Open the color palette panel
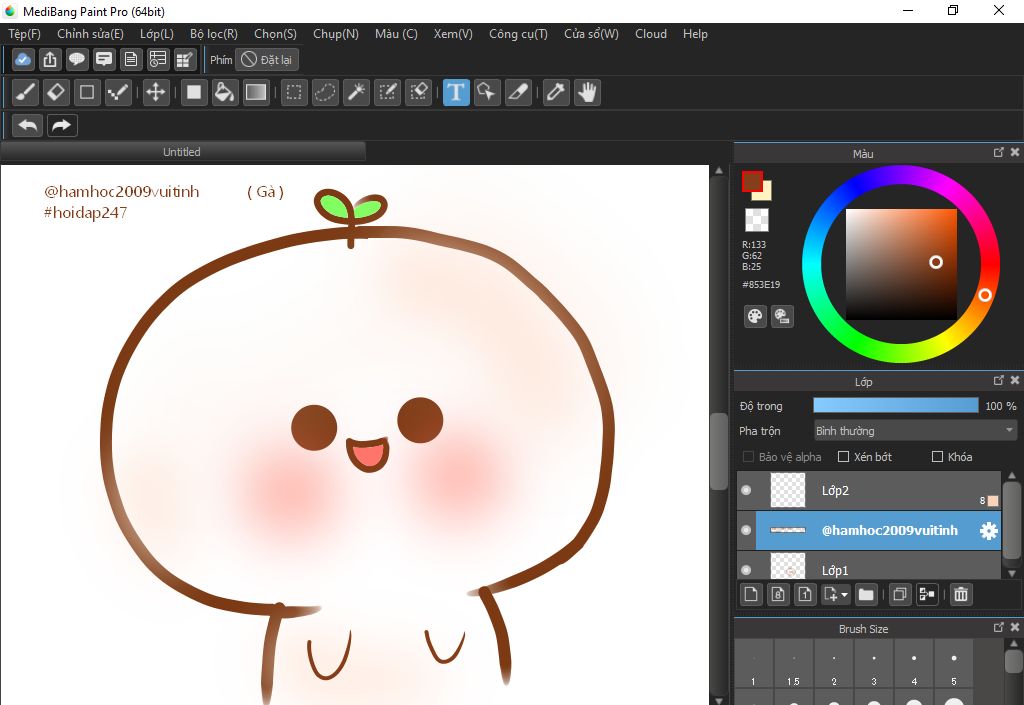This screenshot has width=1024, height=705. coord(755,317)
